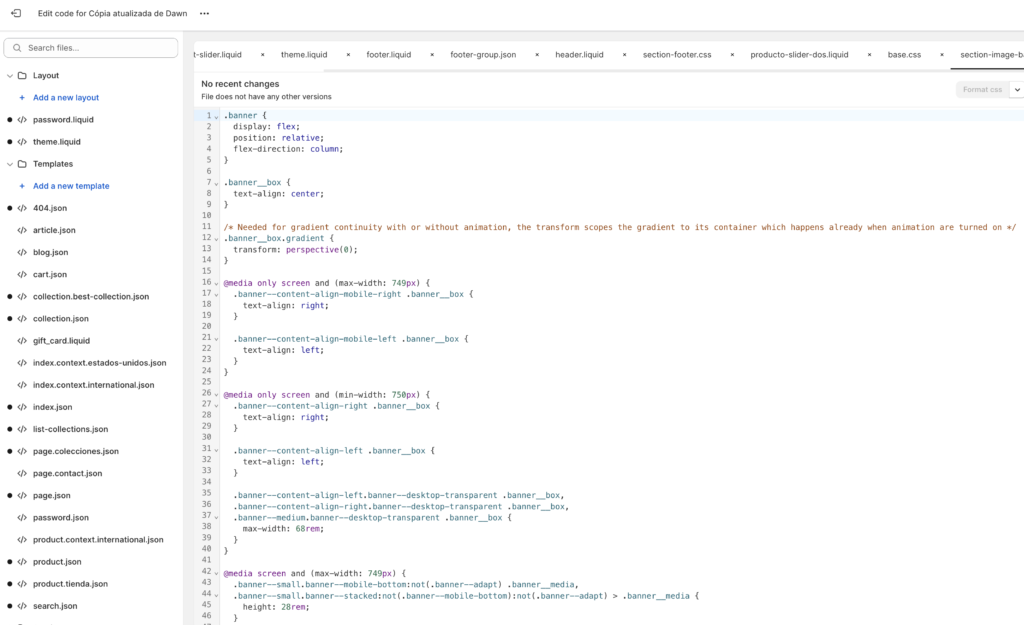Close the header.liquid tab
Screen dimensions: 1024x625
[x=624, y=55]
